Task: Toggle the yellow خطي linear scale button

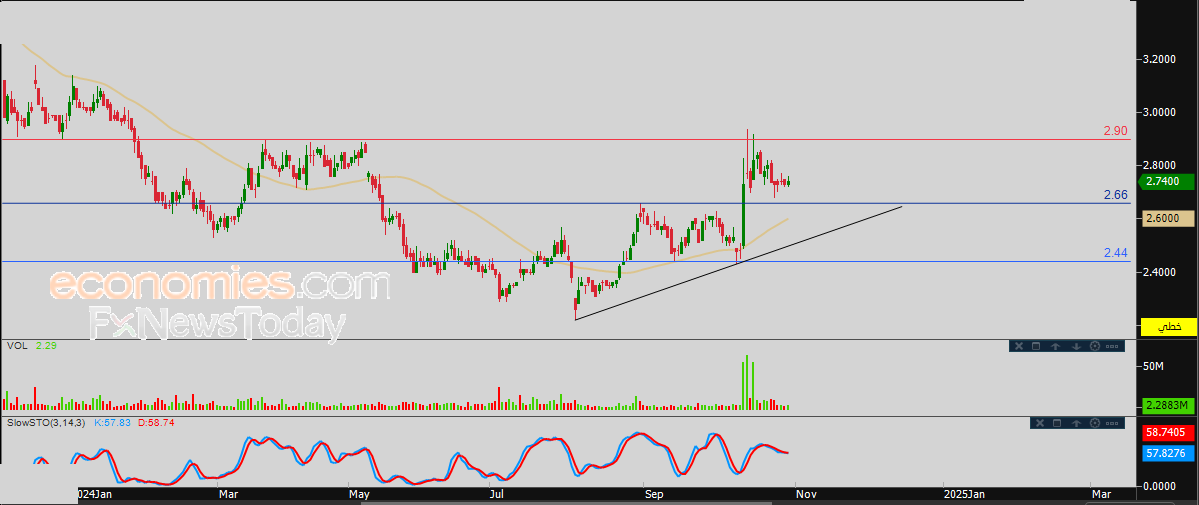Action: pos(1168,327)
